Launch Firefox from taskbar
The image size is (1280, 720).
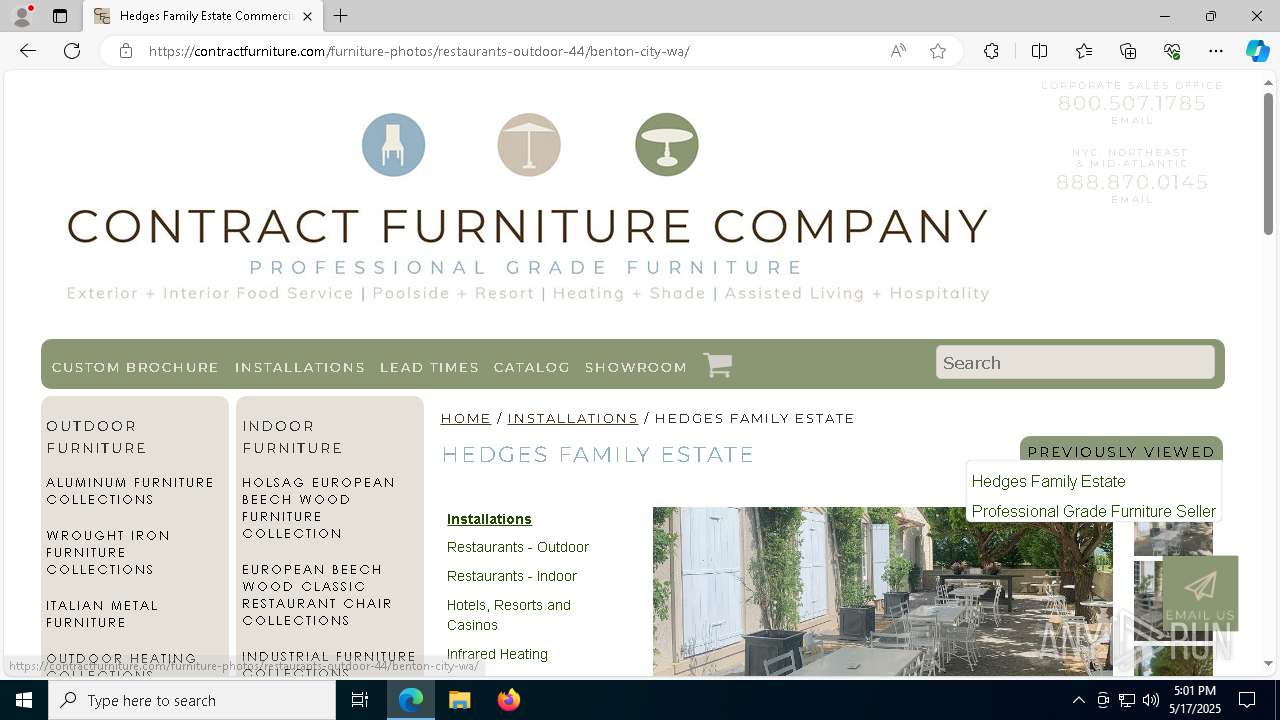pyautogui.click(x=509, y=700)
